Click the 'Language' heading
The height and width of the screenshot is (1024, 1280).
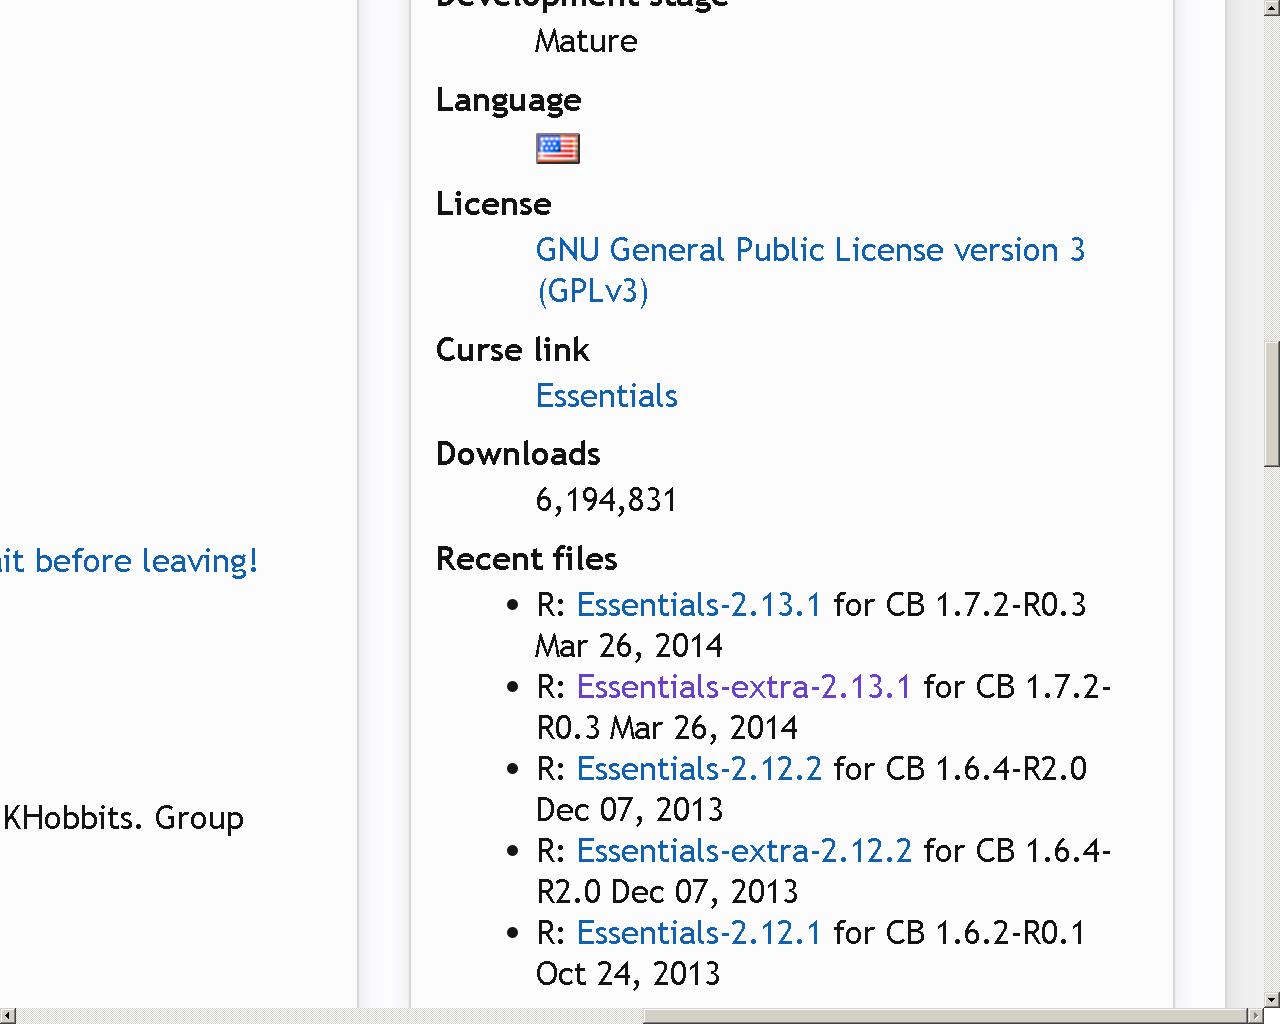(508, 100)
